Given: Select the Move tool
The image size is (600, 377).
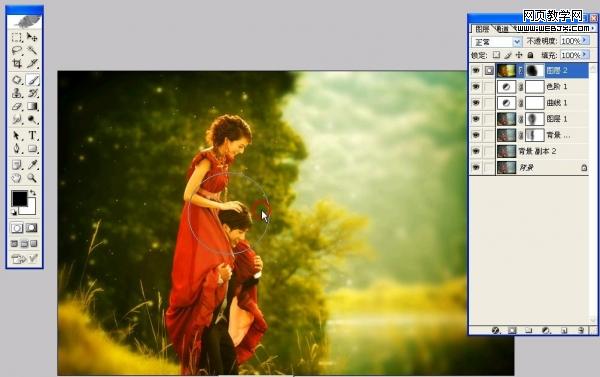Looking at the screenshot, I should (33, 37).
